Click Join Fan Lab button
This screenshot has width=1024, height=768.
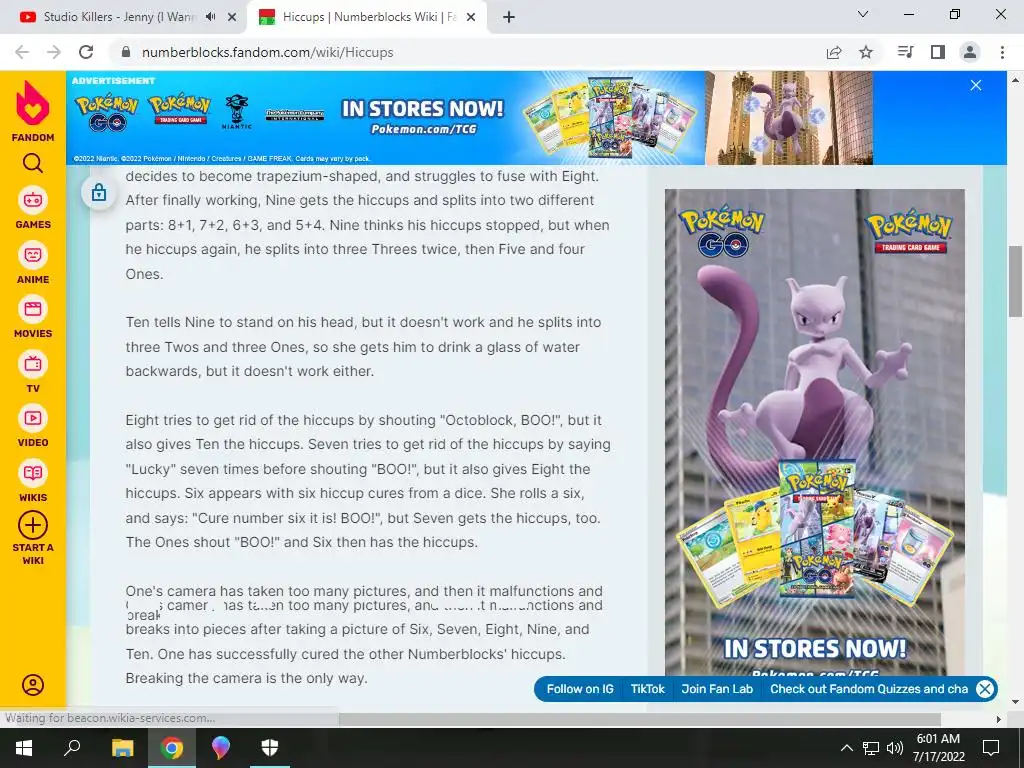[717, 689]
